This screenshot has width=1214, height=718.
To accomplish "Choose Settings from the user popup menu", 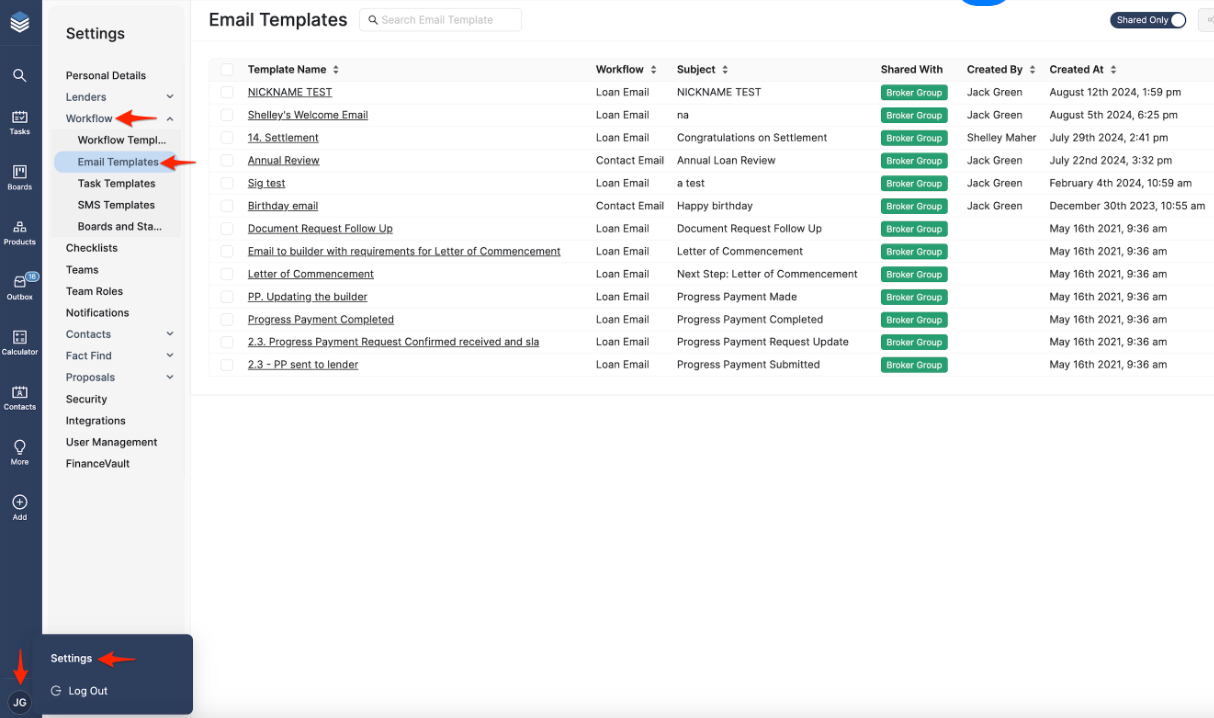I will coord(72,658).
